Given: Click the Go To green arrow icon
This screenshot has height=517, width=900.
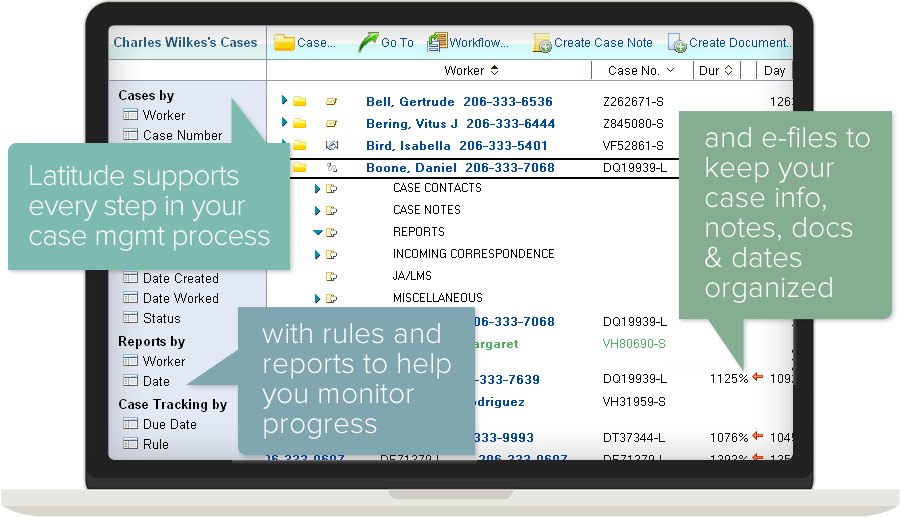Looking at the screenshot, I should 368,42.
